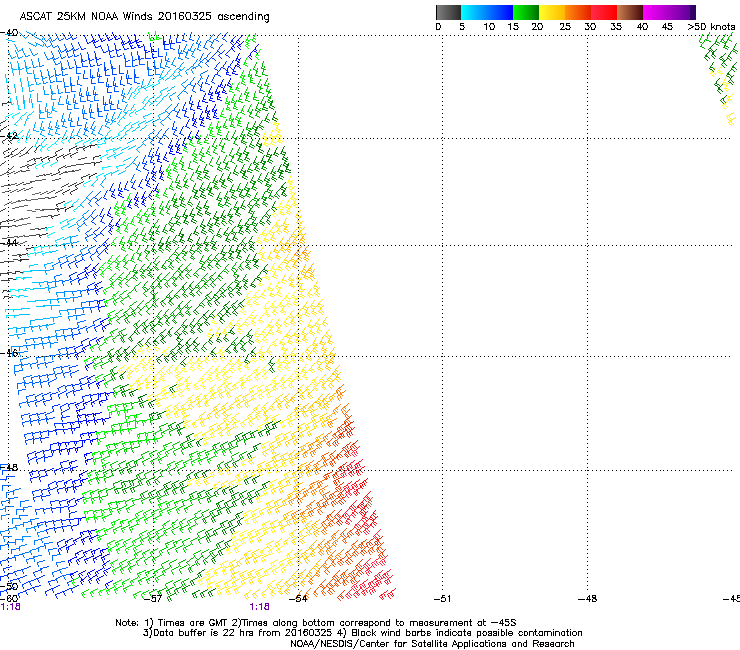This screenshot has width=740, height=650.
Task: Click the '-54' longitude axis label
Action: 298,599
